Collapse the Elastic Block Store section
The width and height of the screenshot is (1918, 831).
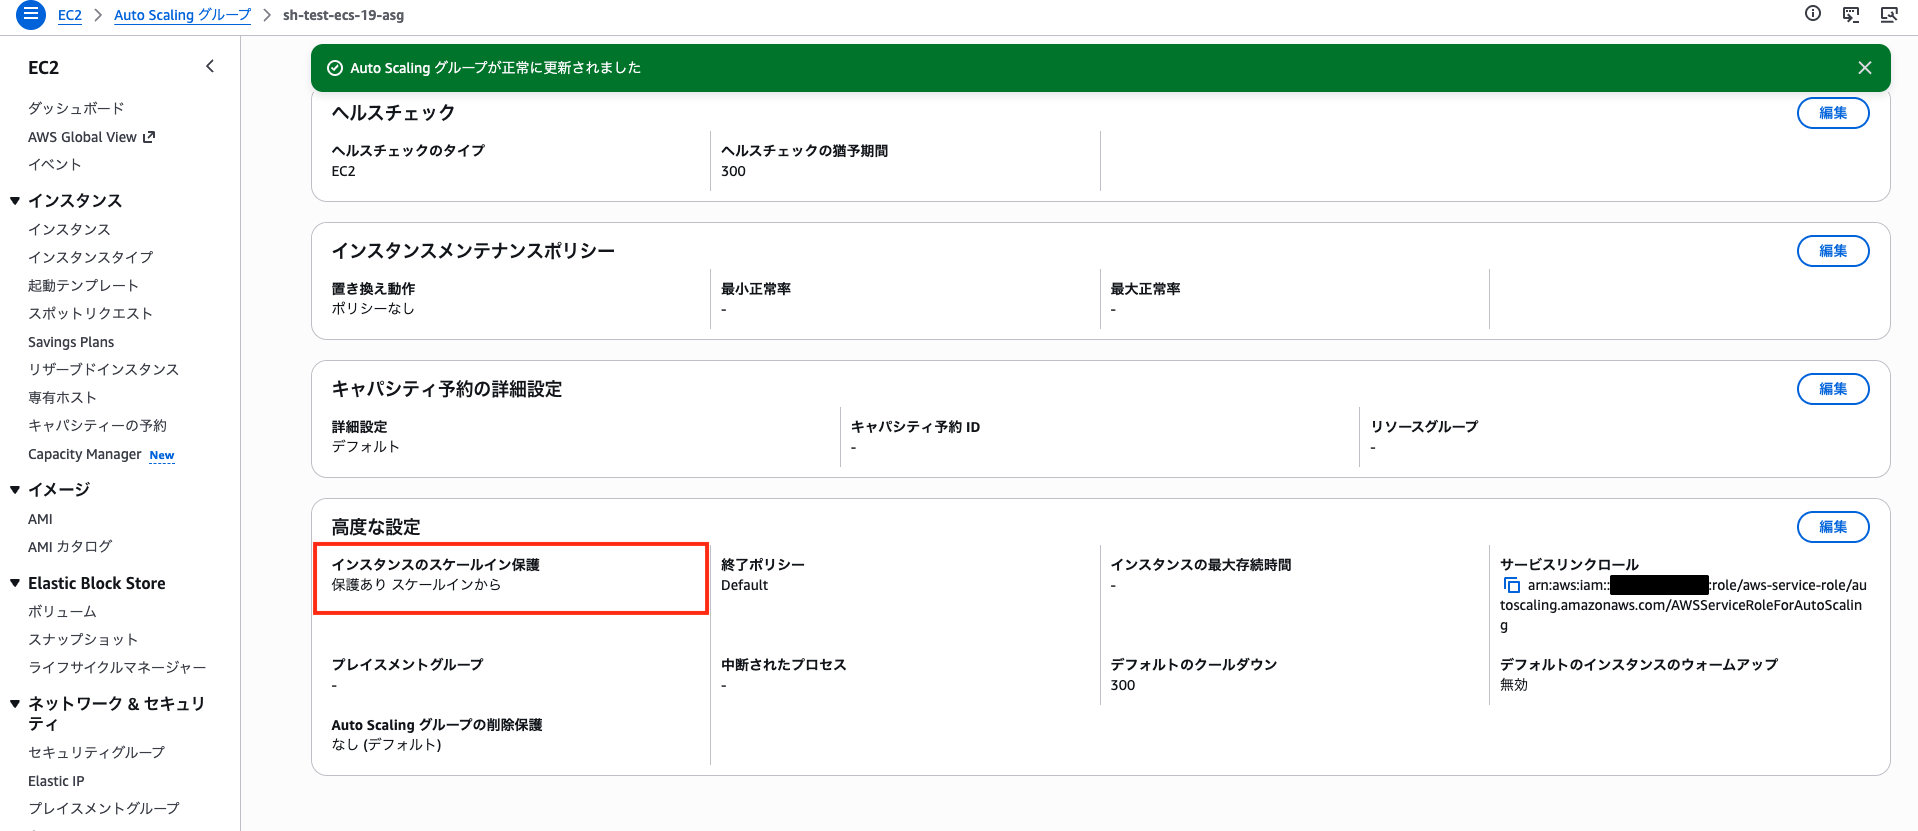point(15,583)
